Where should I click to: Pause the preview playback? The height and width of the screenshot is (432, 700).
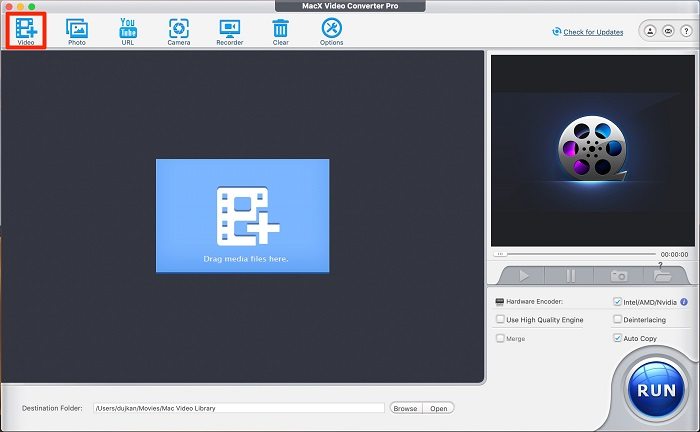point(570,275)
